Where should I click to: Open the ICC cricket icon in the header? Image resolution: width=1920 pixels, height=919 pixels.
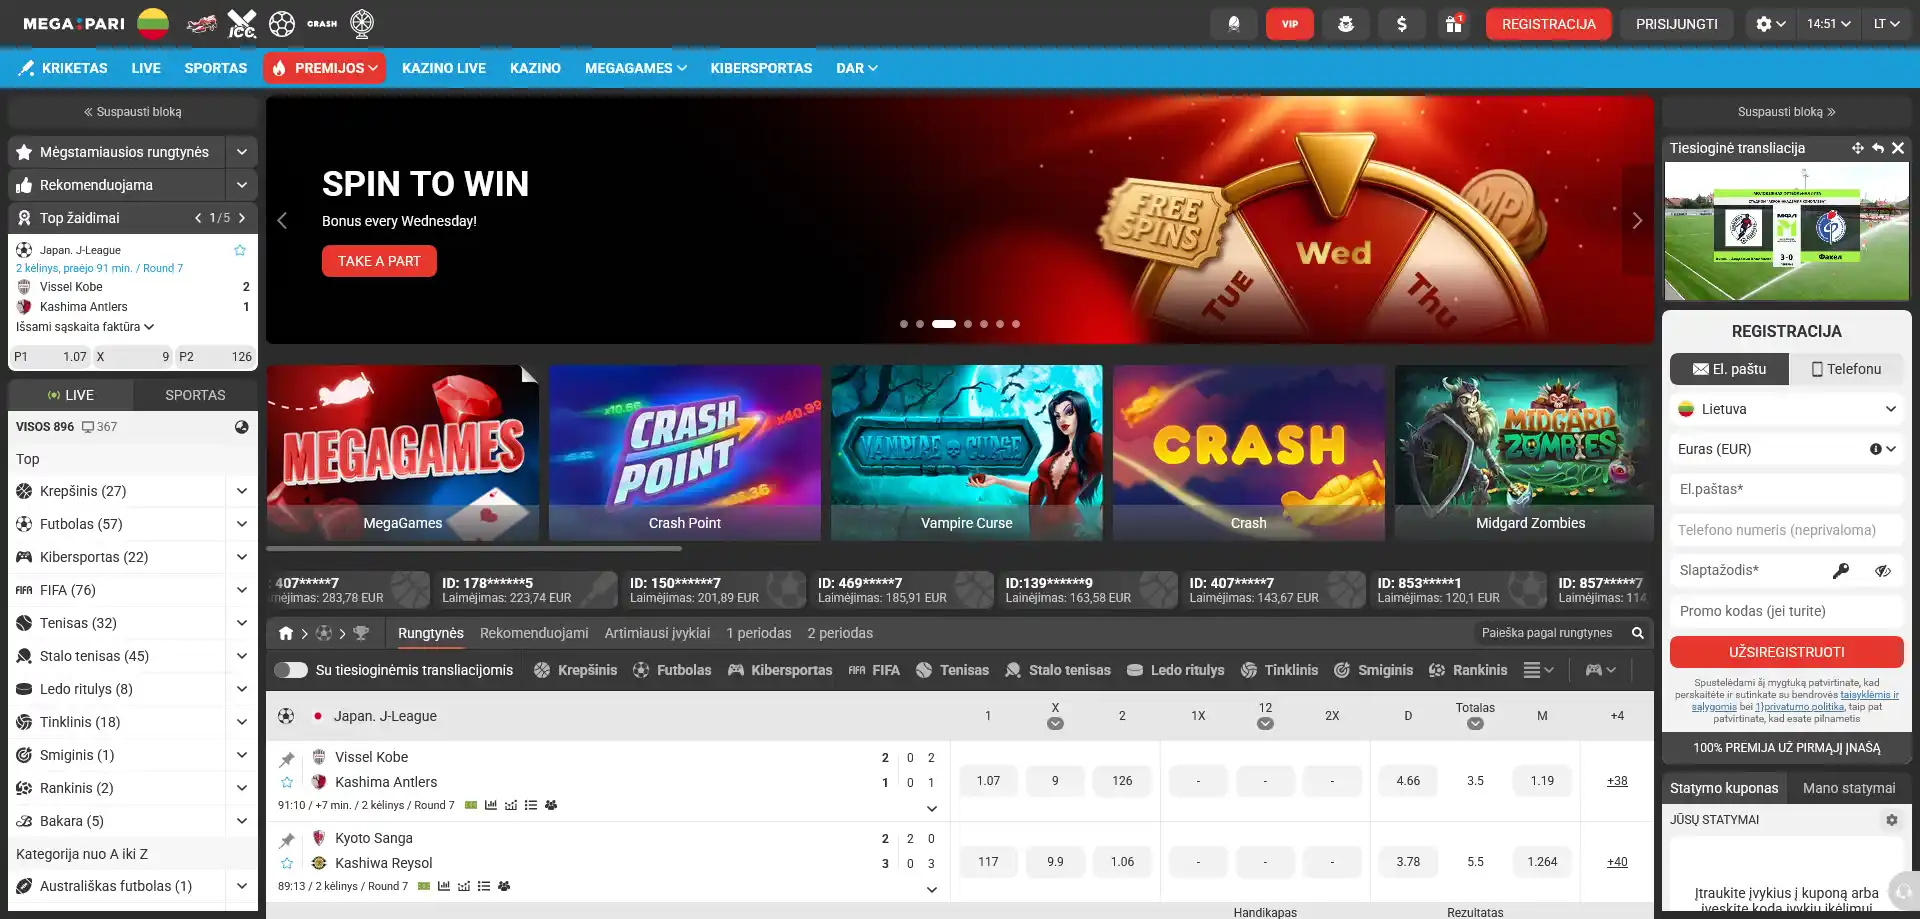pos(242,24)
